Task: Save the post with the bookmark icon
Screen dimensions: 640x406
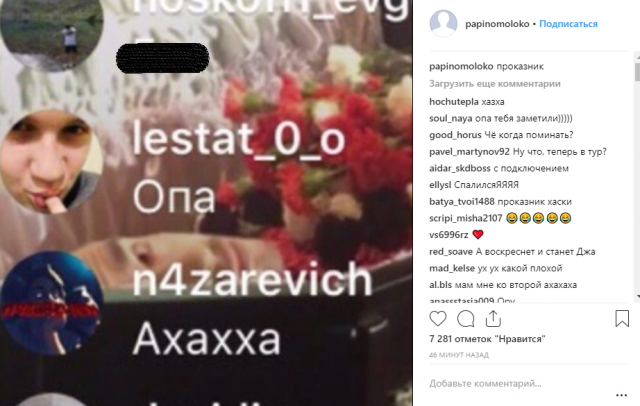Action: click(622, 319)
